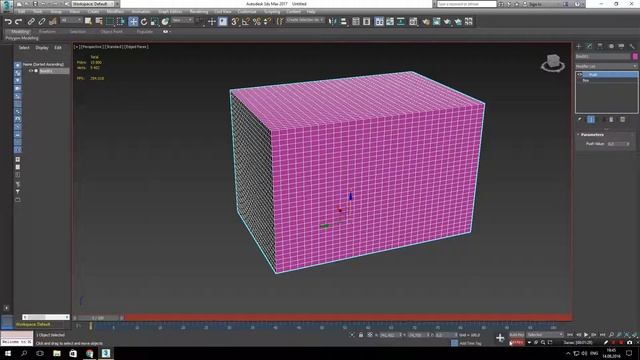The width and height of the screenshot is (640, 360).
Task: Toggle Percent Snap
Action: (x=257, y=22)
